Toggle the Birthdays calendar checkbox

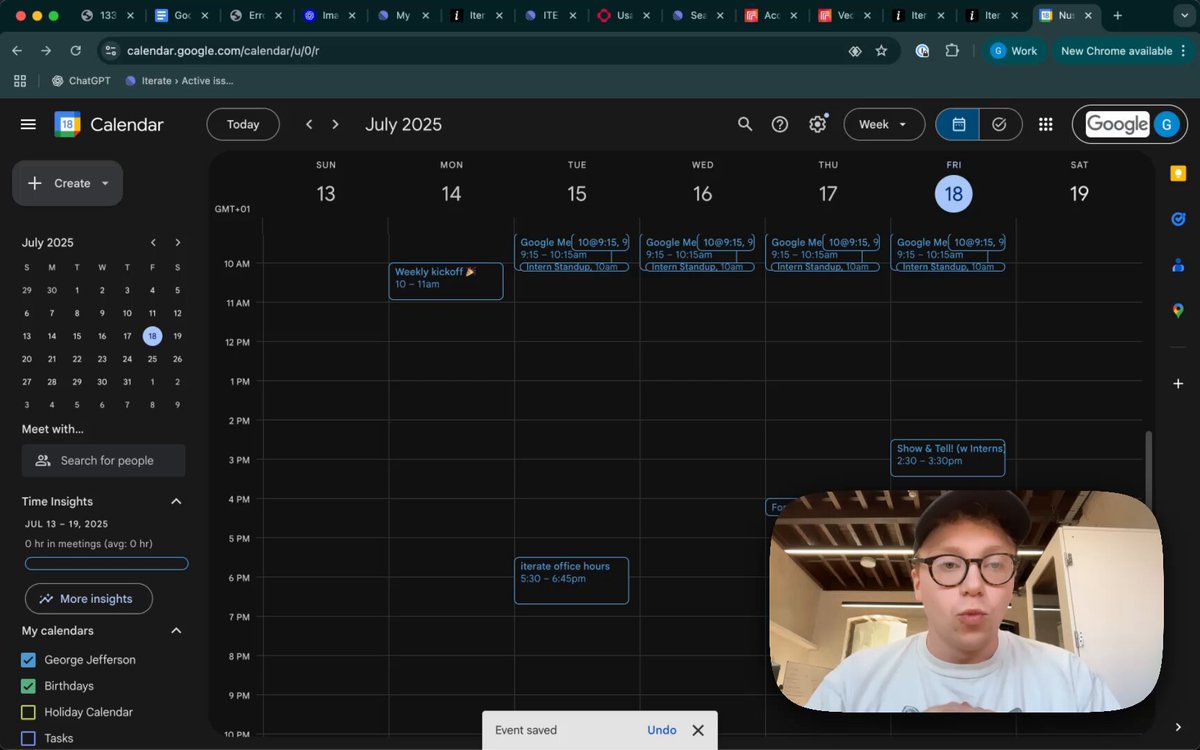pyautogui.click(x=28, y=686)
